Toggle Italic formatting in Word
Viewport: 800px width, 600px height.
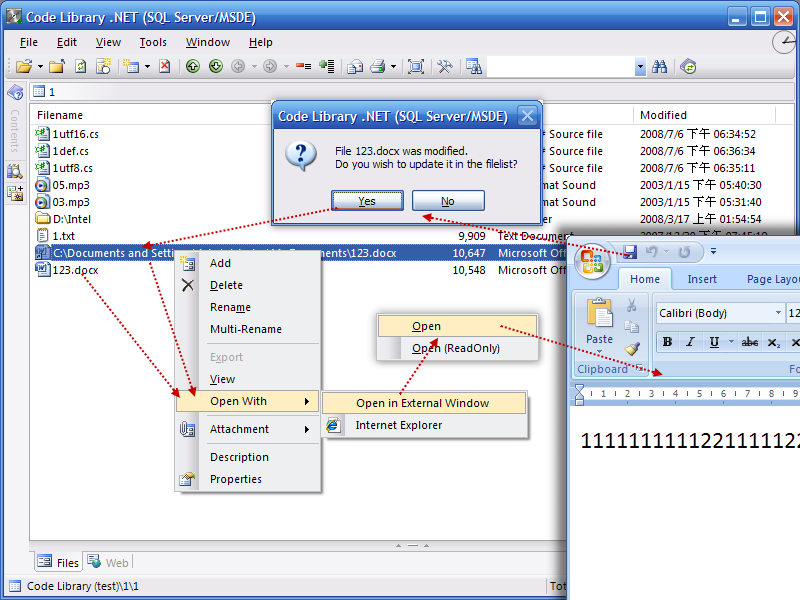(690, 342)
